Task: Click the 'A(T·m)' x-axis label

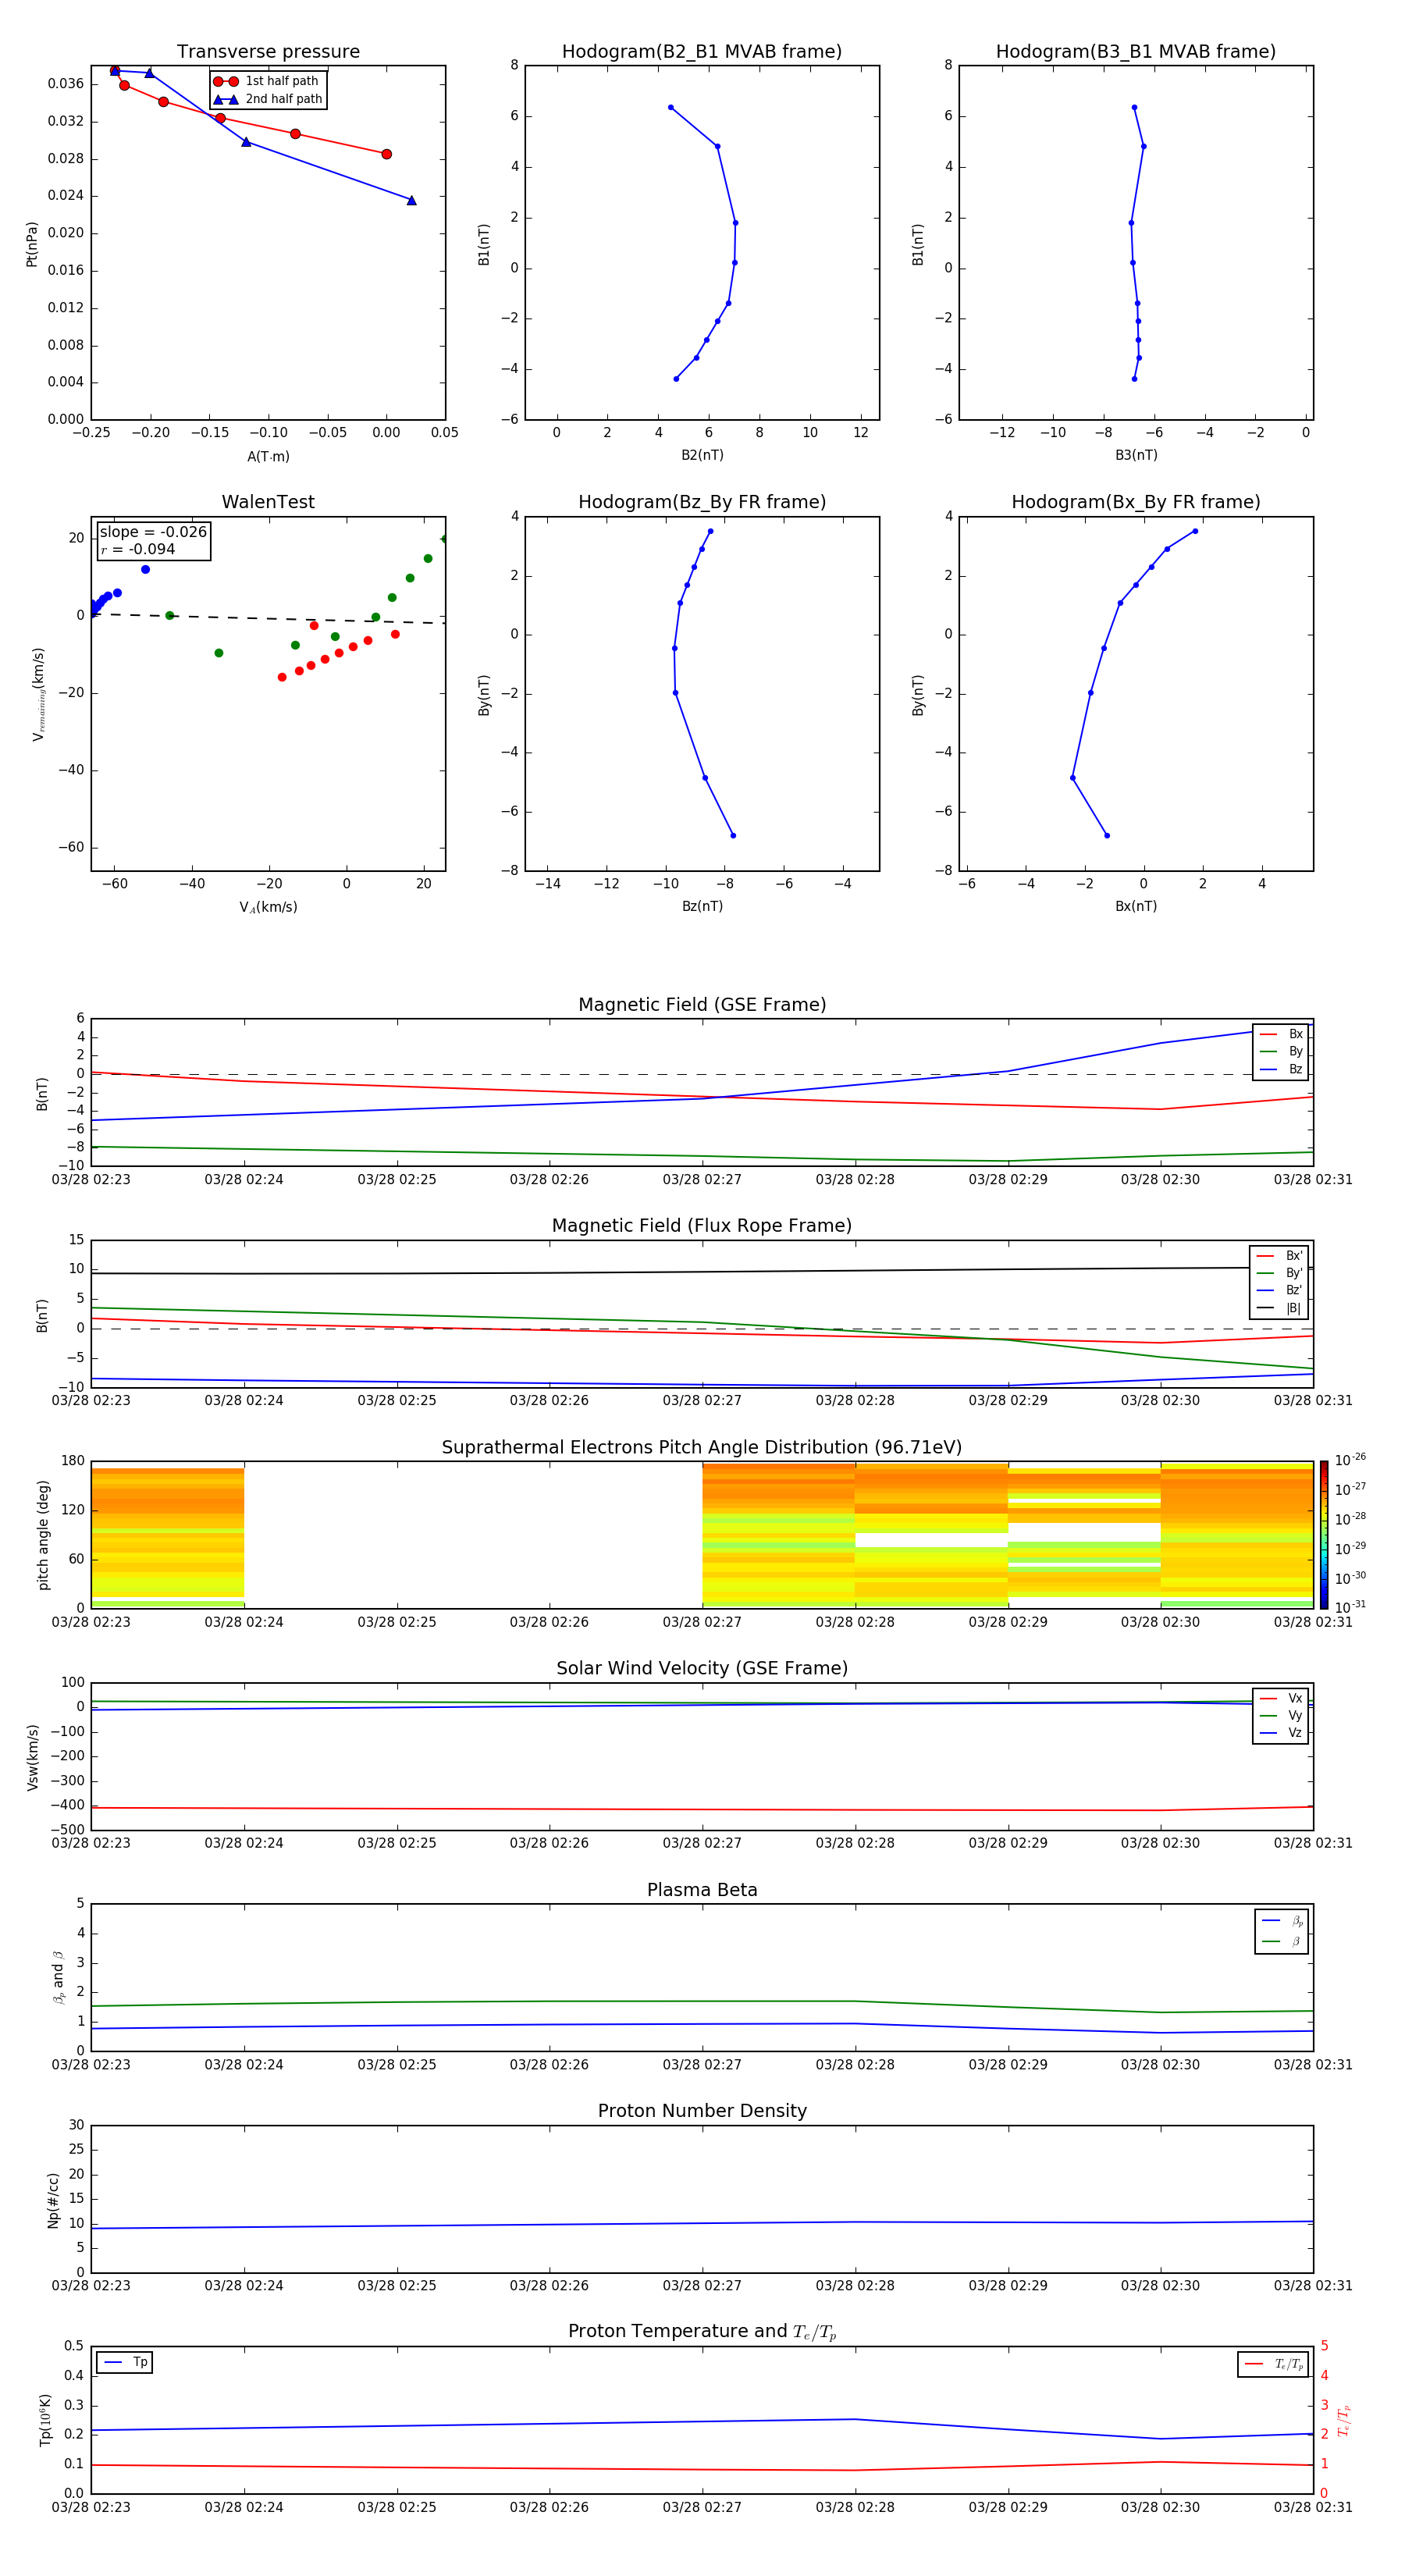Action: (x=268, y=457)
